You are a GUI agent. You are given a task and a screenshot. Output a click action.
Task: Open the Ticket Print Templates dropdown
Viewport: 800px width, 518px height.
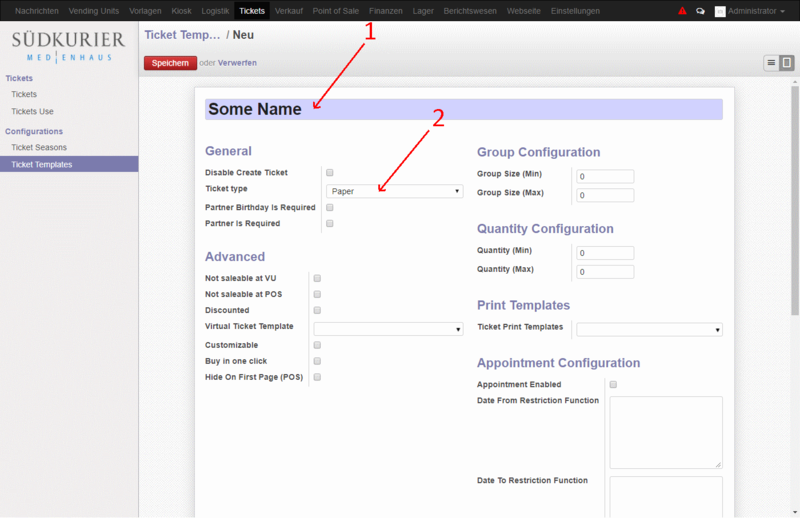(x=649, y=330)
